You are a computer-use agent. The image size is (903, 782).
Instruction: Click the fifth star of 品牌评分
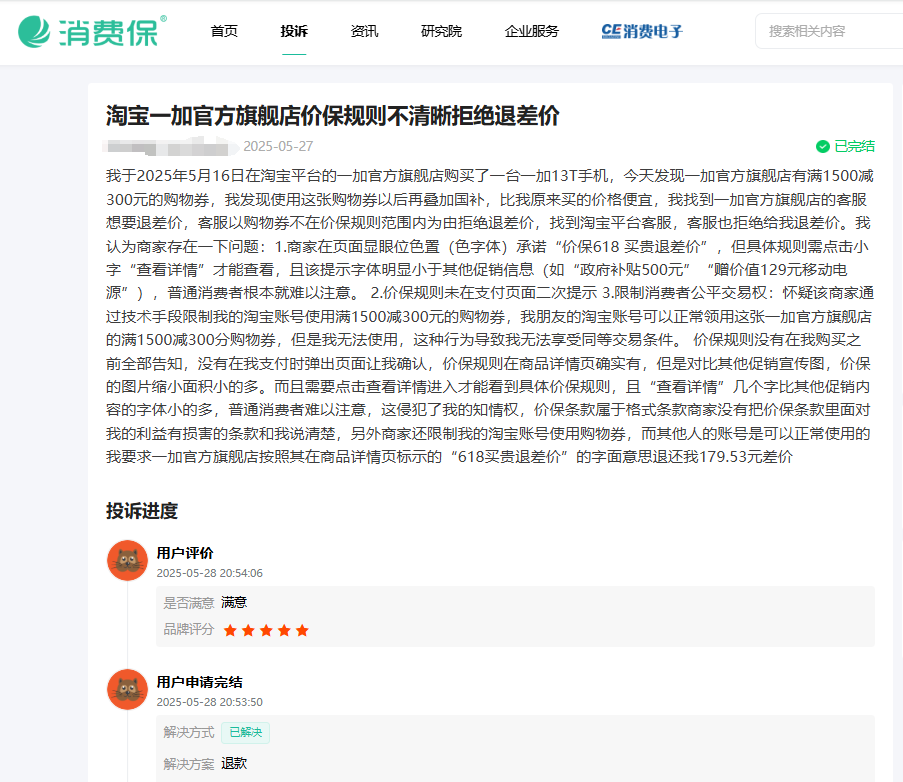302,630
